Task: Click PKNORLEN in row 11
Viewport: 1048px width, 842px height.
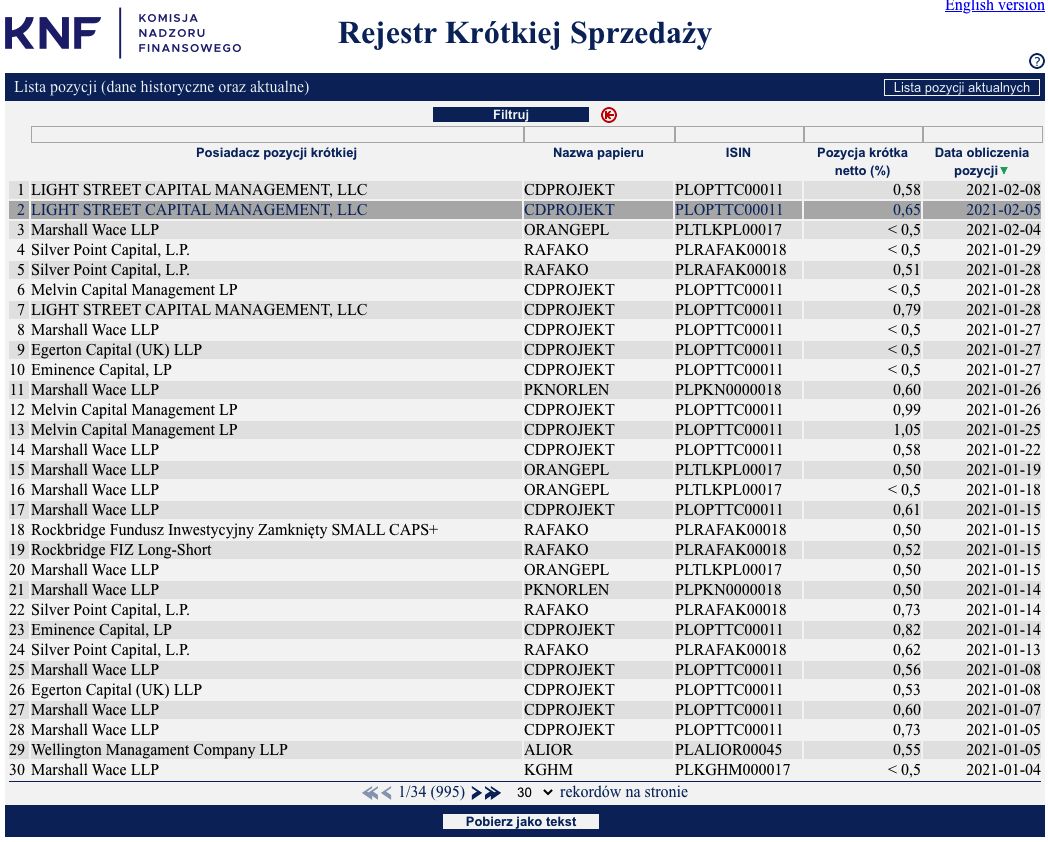Action: 566,390
